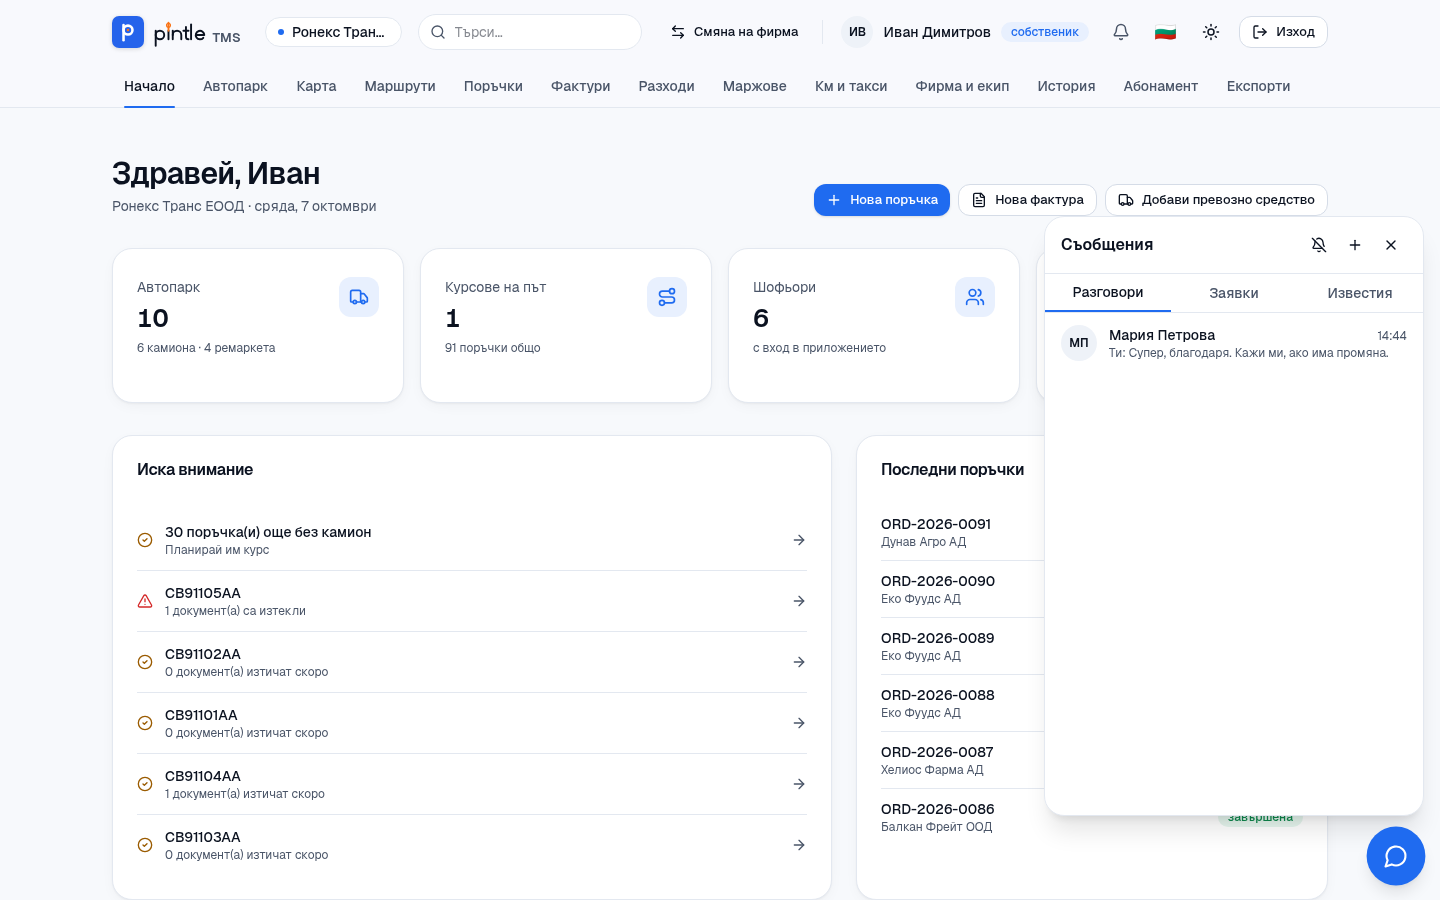Screen dimensions: 1440x900
Task: Open arrow for CB91105AA row
Action: click(x=799, y=601)
